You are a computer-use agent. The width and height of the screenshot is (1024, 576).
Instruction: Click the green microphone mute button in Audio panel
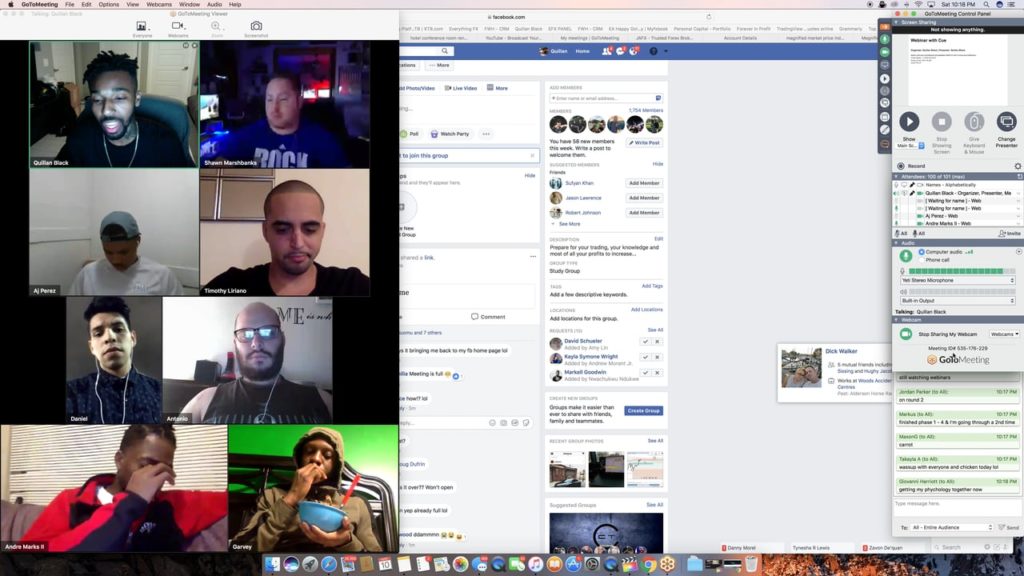click(x=906, y=256)
